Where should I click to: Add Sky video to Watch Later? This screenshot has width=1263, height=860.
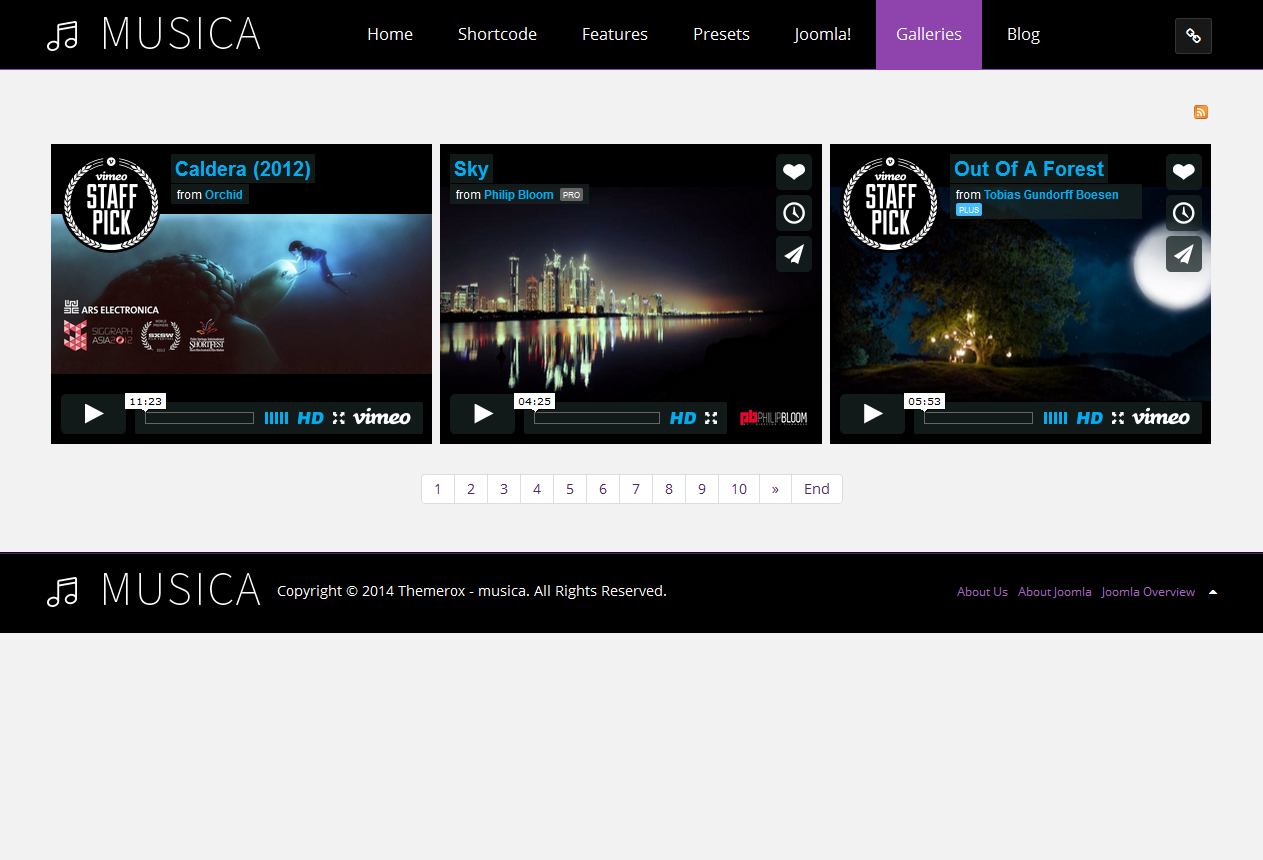click(x=793, y=213)
